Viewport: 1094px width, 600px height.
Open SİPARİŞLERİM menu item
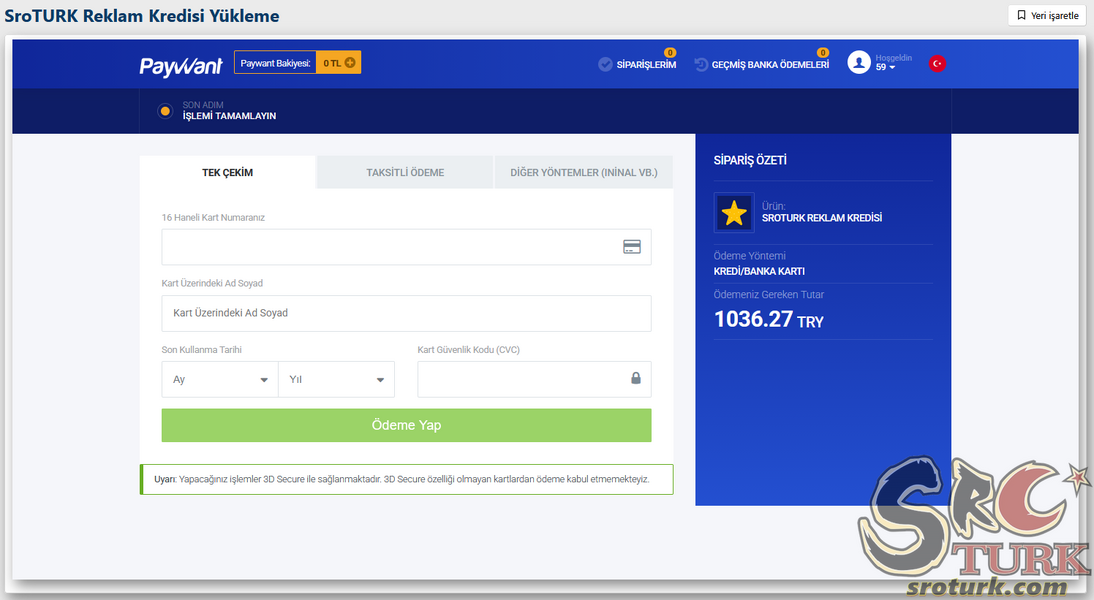click(646, 65)
